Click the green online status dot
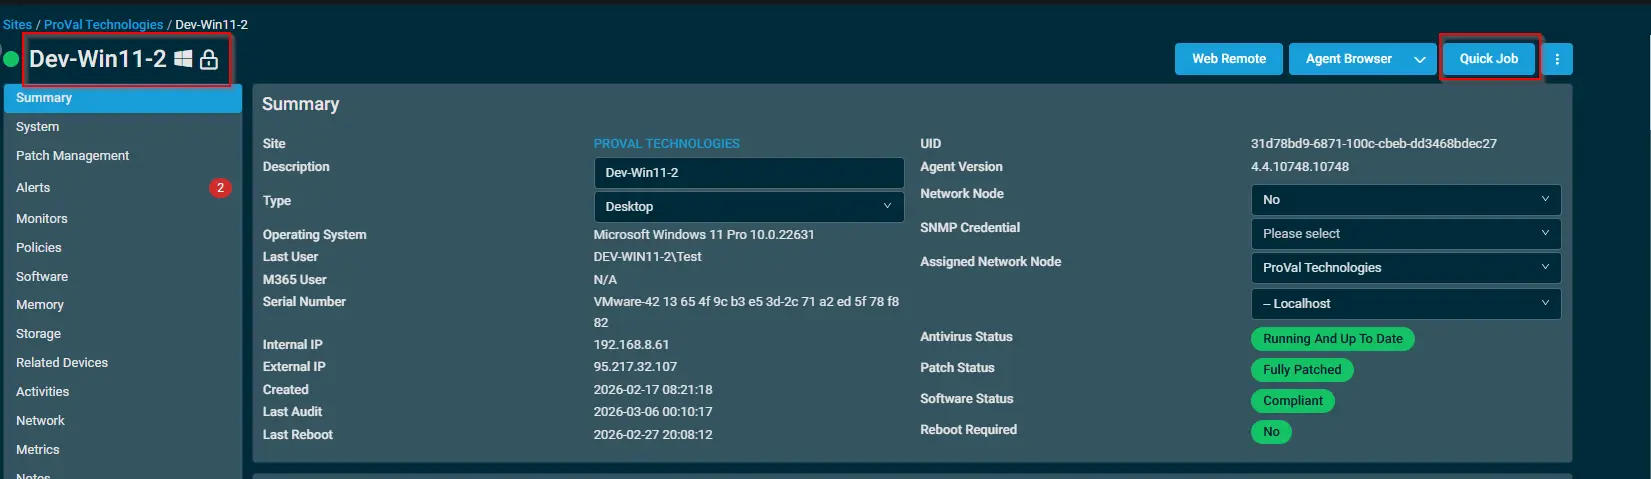 (x=12, y=59)
